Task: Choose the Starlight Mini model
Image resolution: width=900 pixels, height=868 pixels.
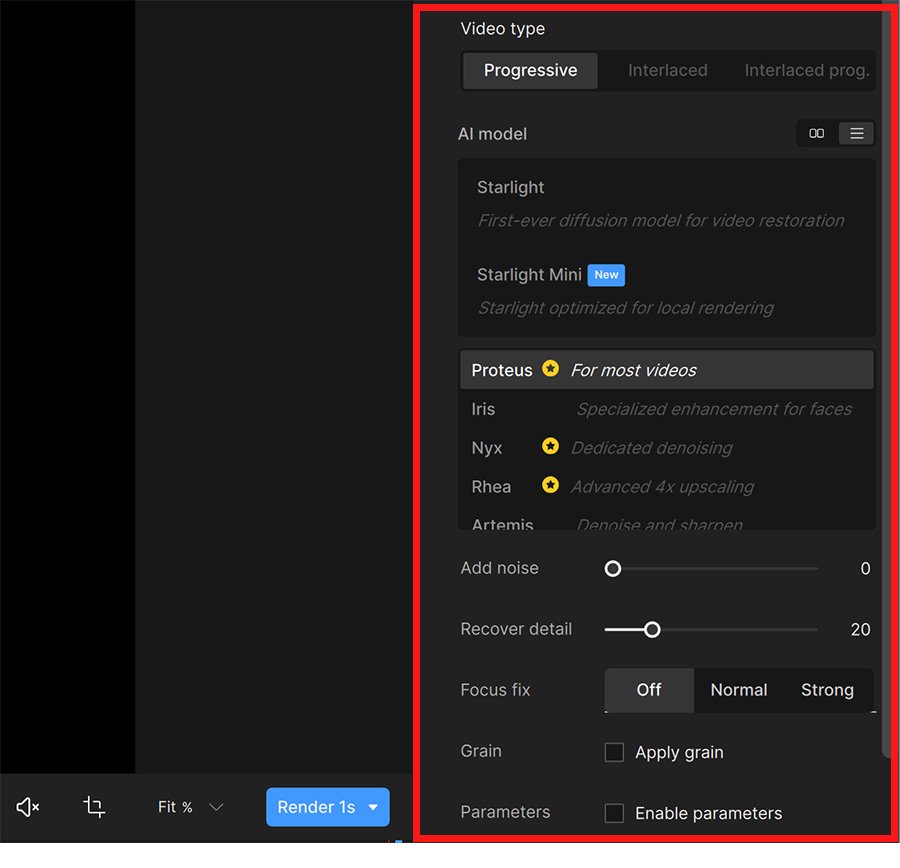Action: pos(666,291)
